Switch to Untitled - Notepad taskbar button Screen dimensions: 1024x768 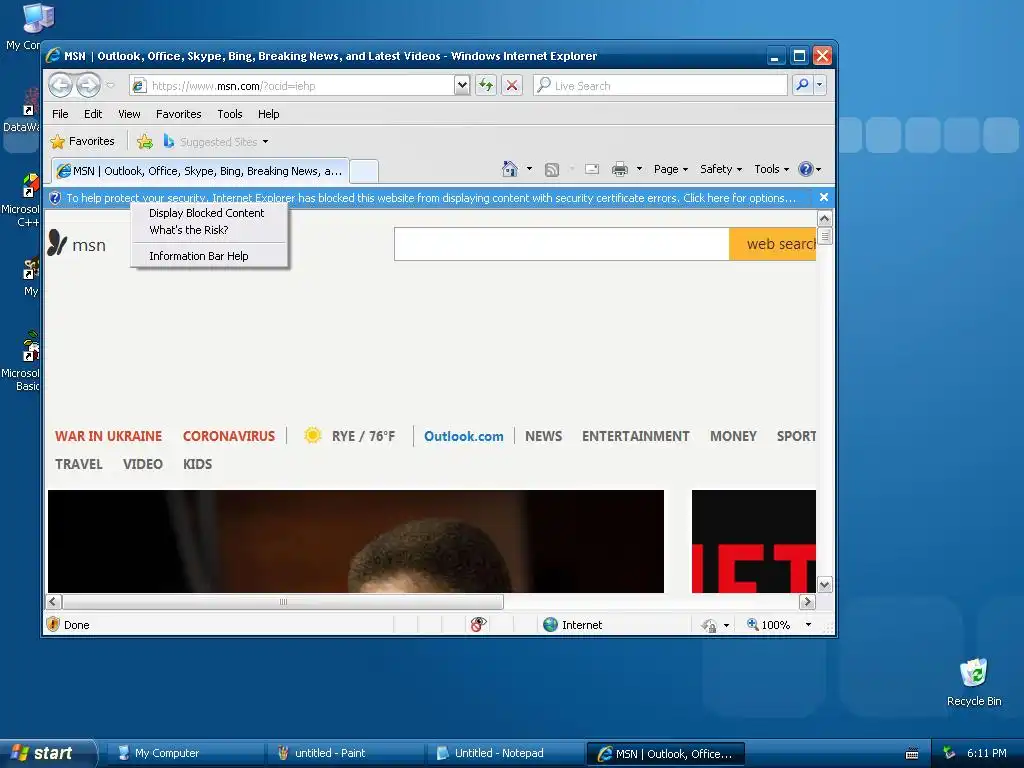click(x=505, y=753)
